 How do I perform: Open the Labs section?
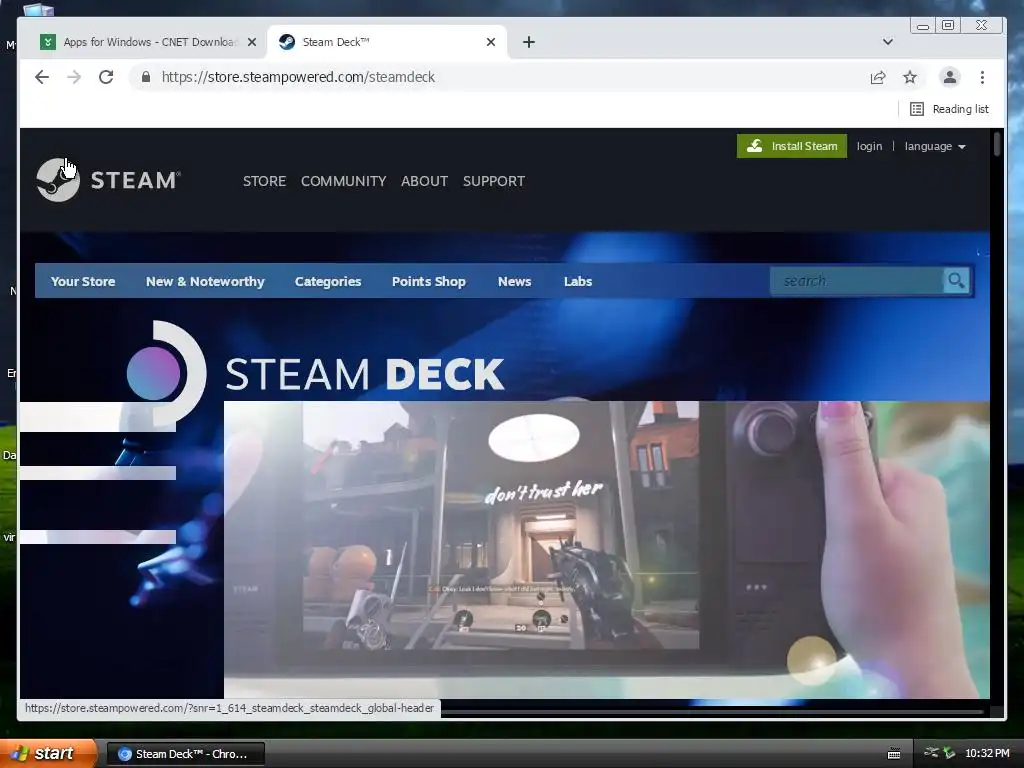[x=578, y=281]
